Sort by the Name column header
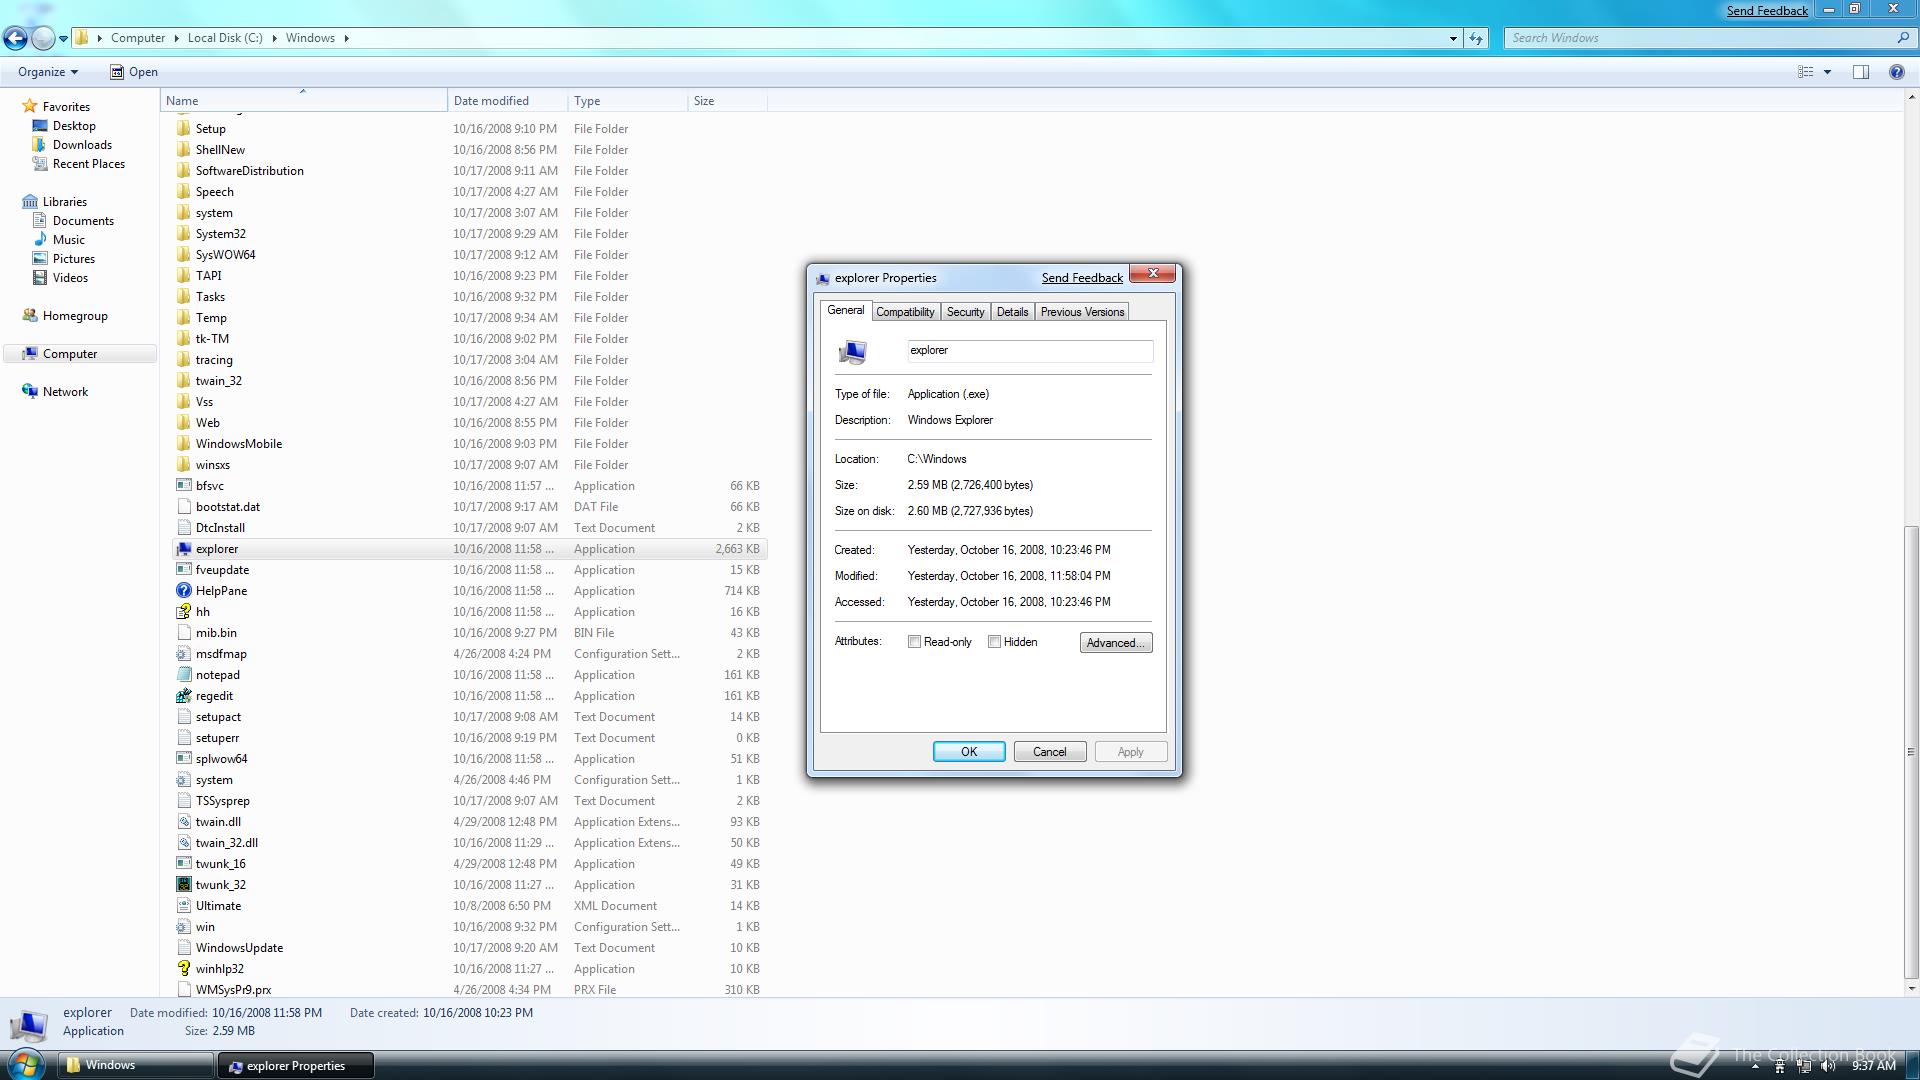Image resolution: width=1920 pixels, height=1080 pixels. (303, 101)
